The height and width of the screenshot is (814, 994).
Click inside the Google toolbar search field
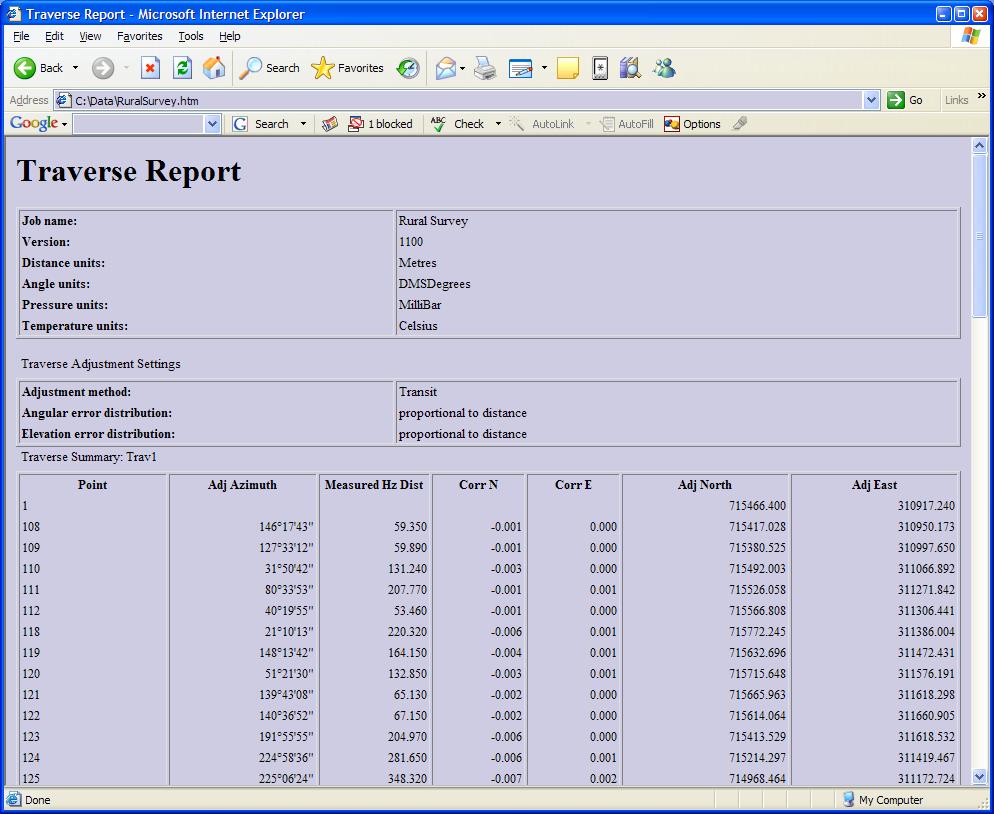coord(138,124)
